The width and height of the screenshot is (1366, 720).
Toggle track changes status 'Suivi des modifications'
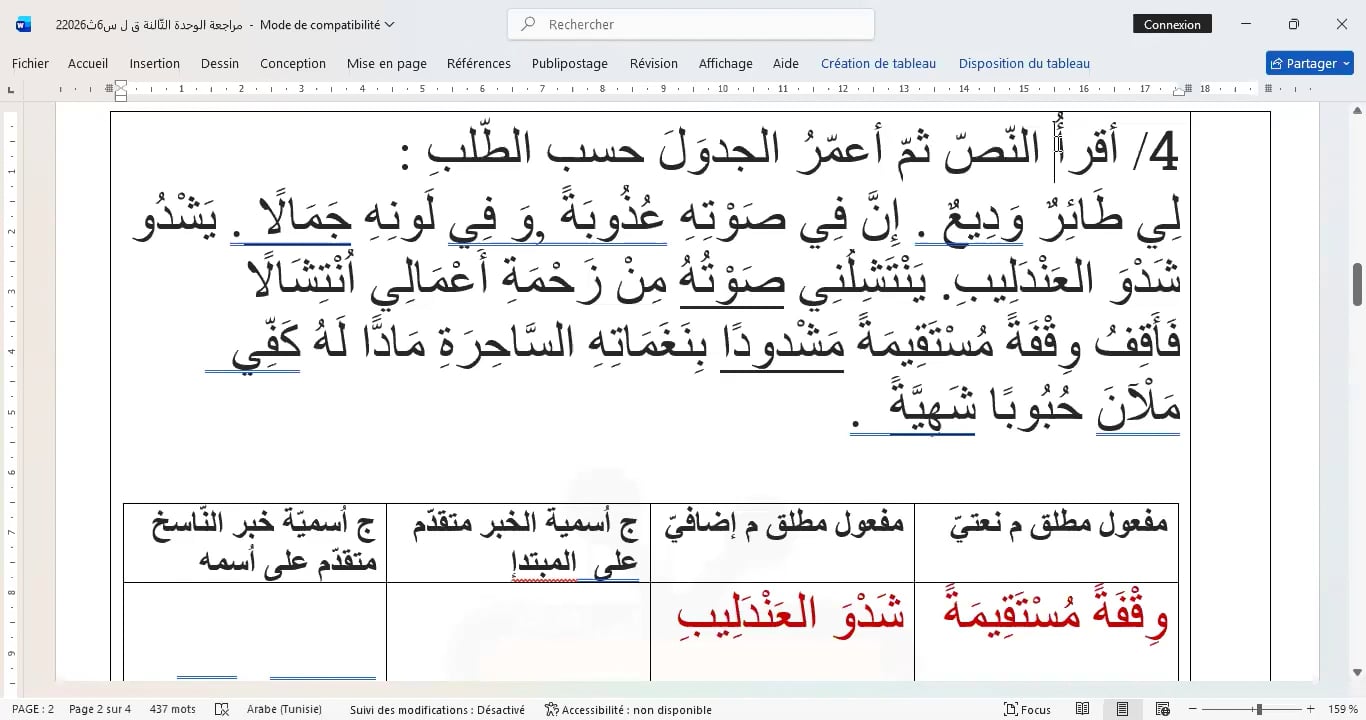437,709
